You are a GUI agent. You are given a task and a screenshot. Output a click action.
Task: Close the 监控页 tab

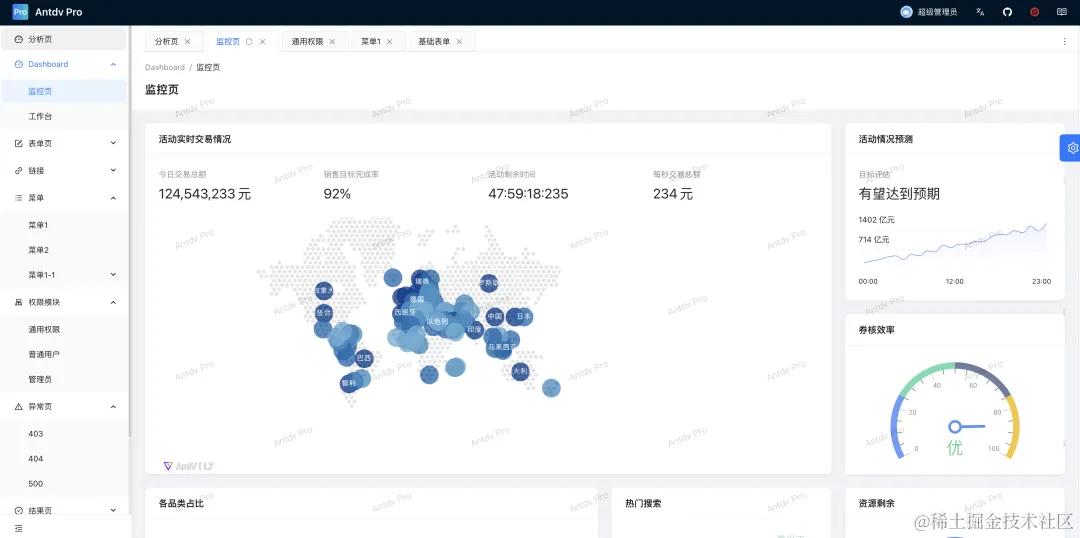point(262,41)
